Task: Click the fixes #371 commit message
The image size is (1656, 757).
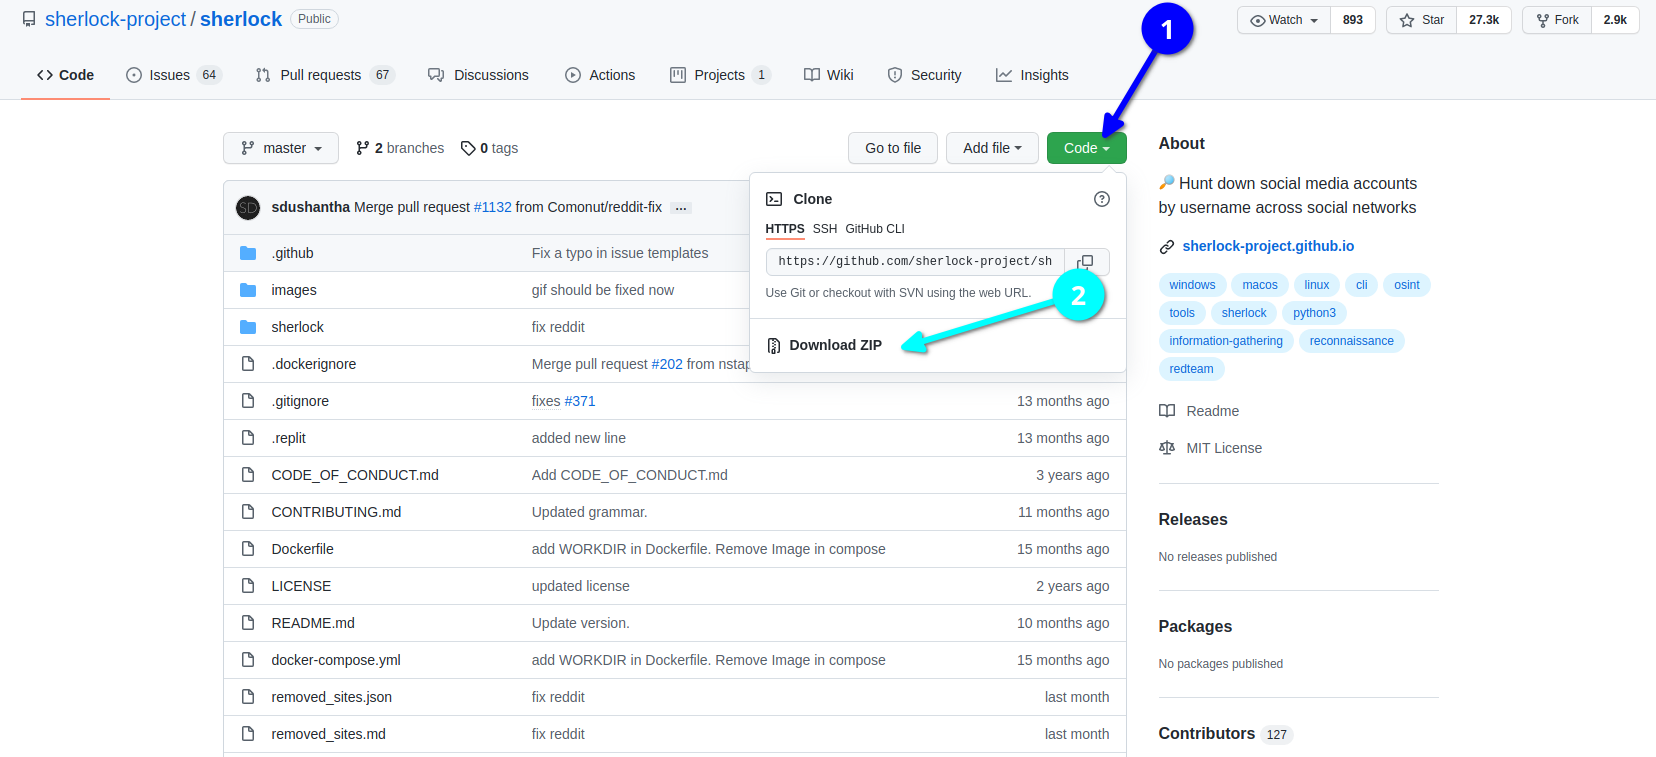Action: point(563,401)
